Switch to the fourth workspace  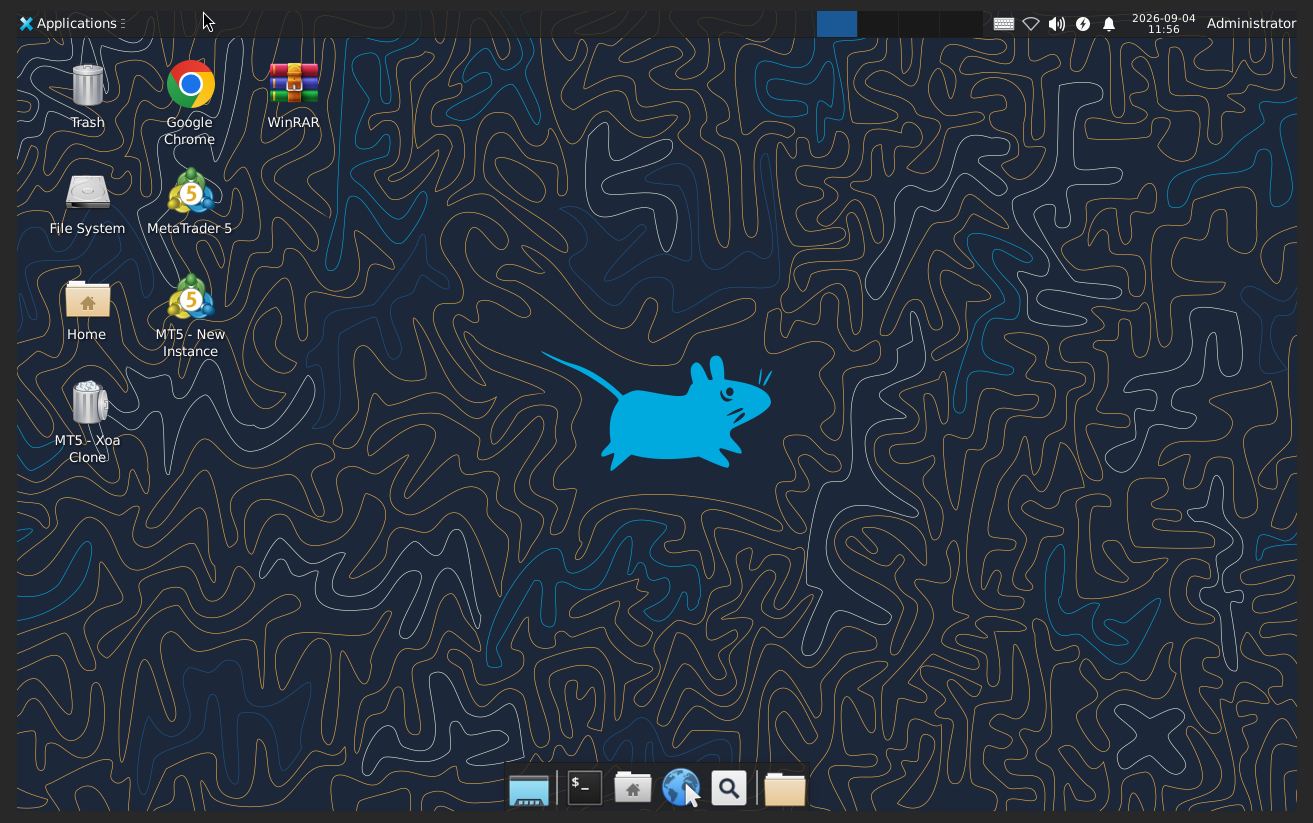961,24
